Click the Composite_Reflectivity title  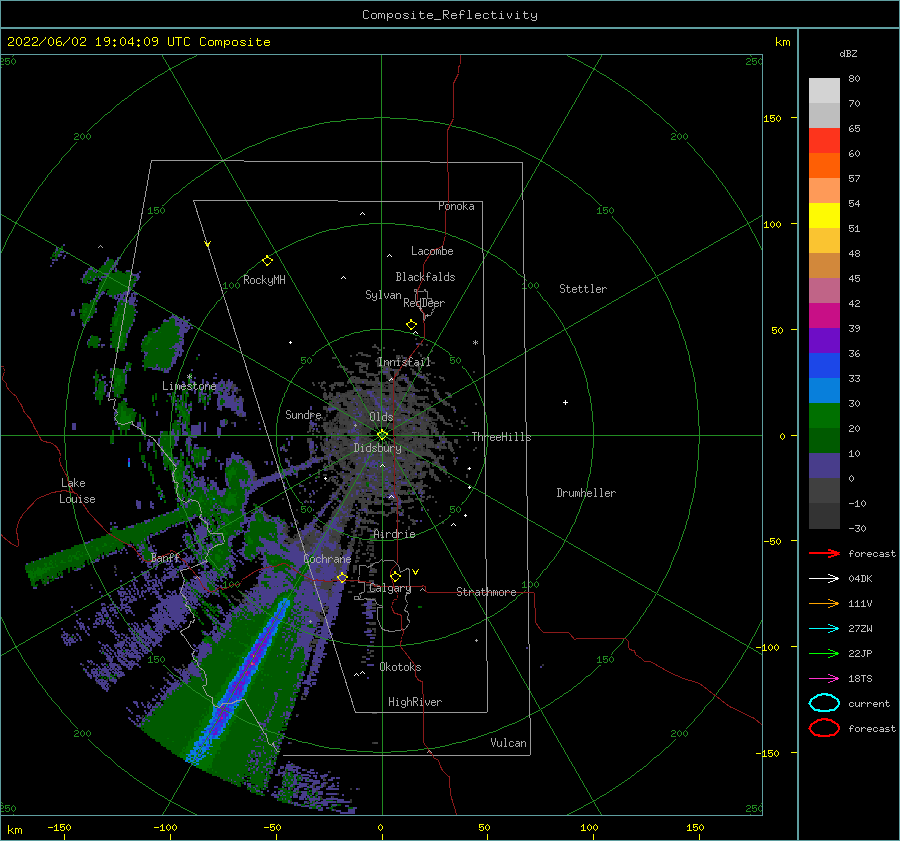pos(450,15)
